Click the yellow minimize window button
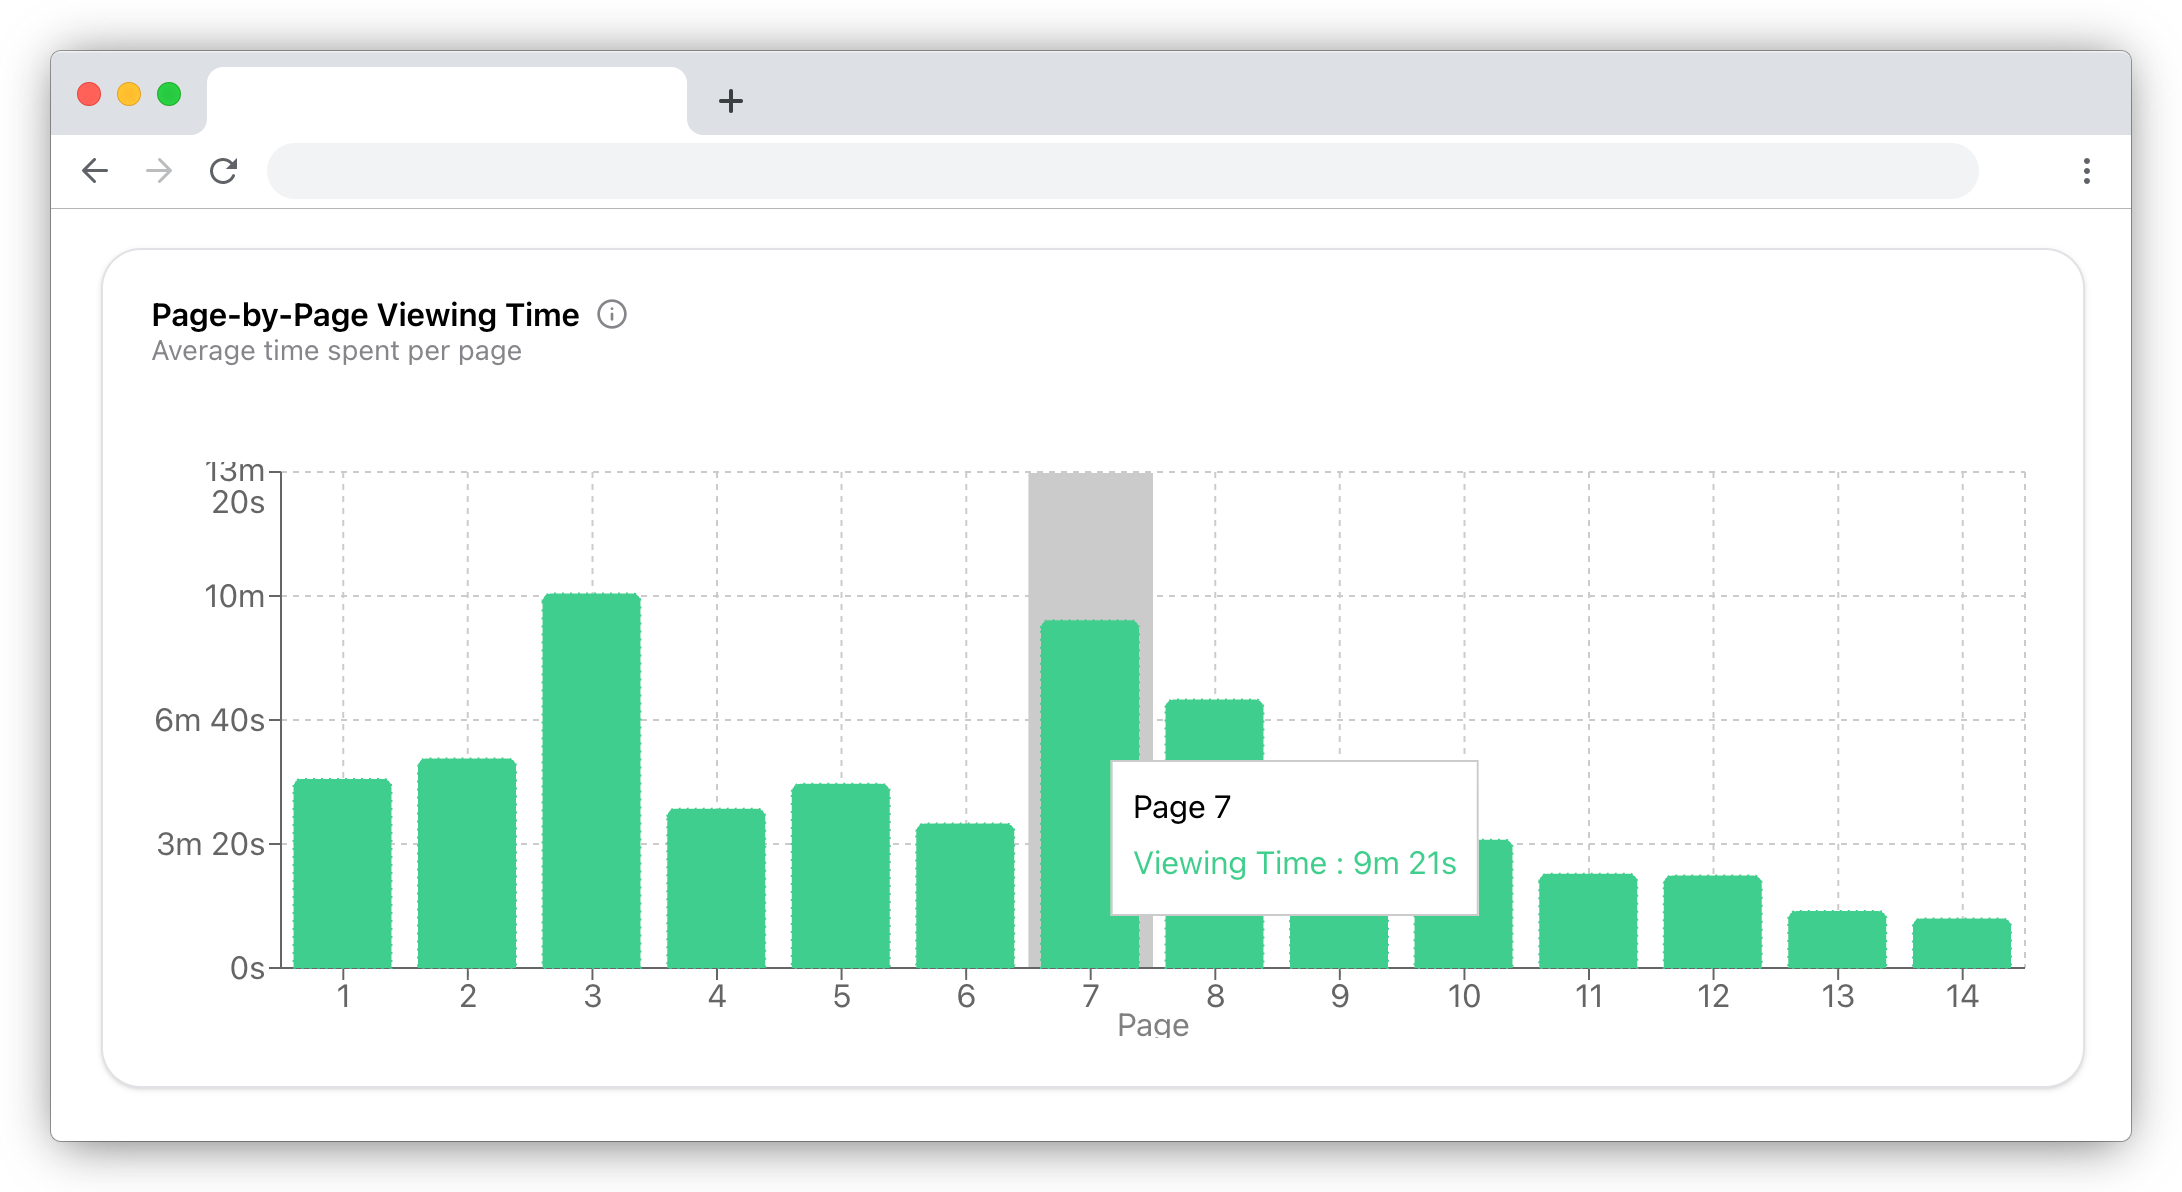Viewport: 2182px width, 1192px height. coord(129,94)
